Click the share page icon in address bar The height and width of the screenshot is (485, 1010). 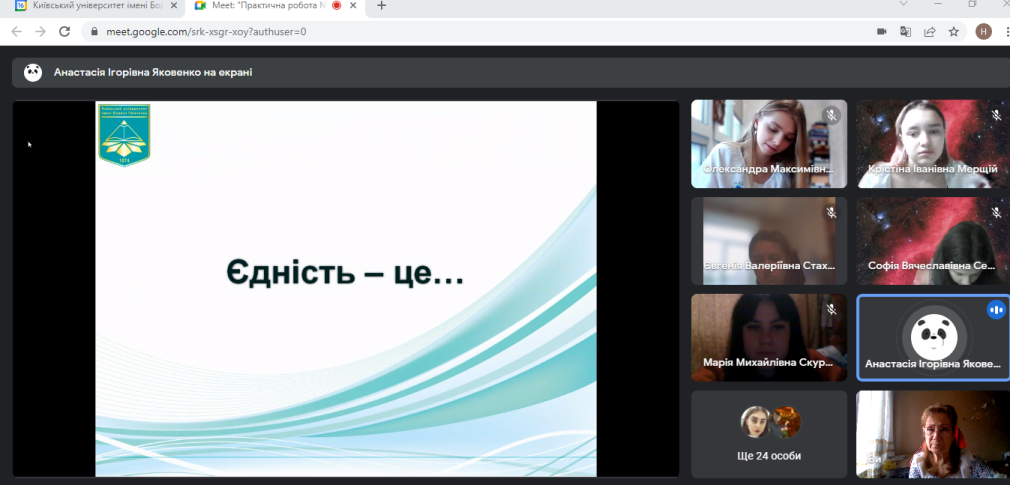coord(930,31)
